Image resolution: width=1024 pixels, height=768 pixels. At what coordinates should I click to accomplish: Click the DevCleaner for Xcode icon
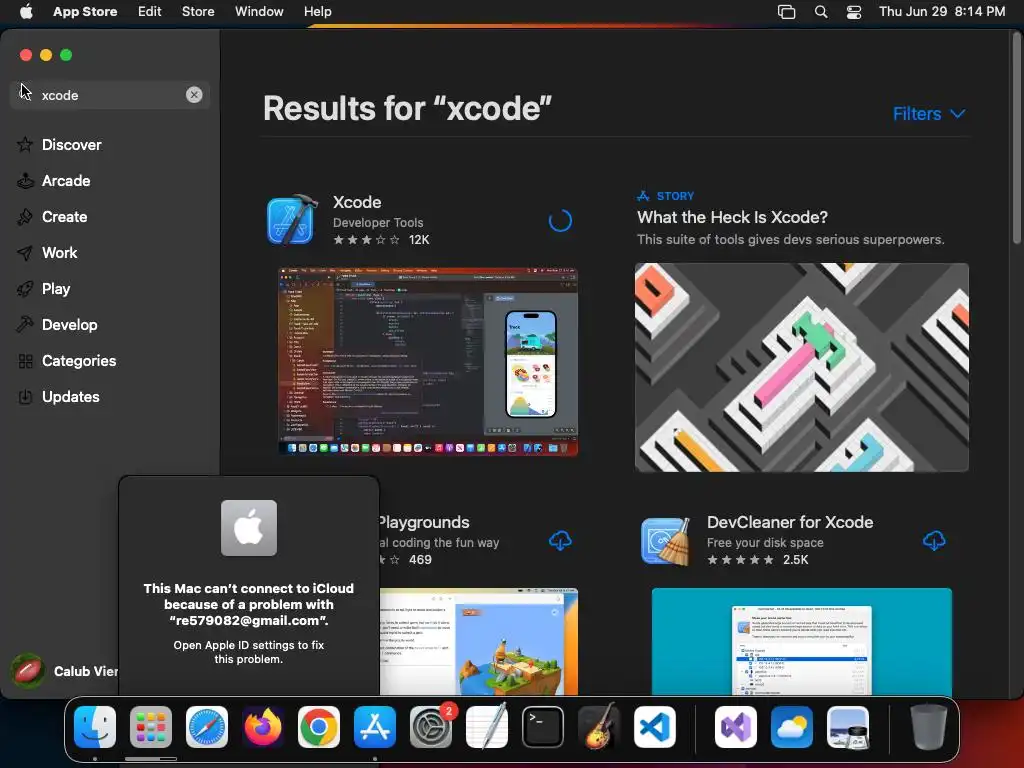[x=666, y=541]
